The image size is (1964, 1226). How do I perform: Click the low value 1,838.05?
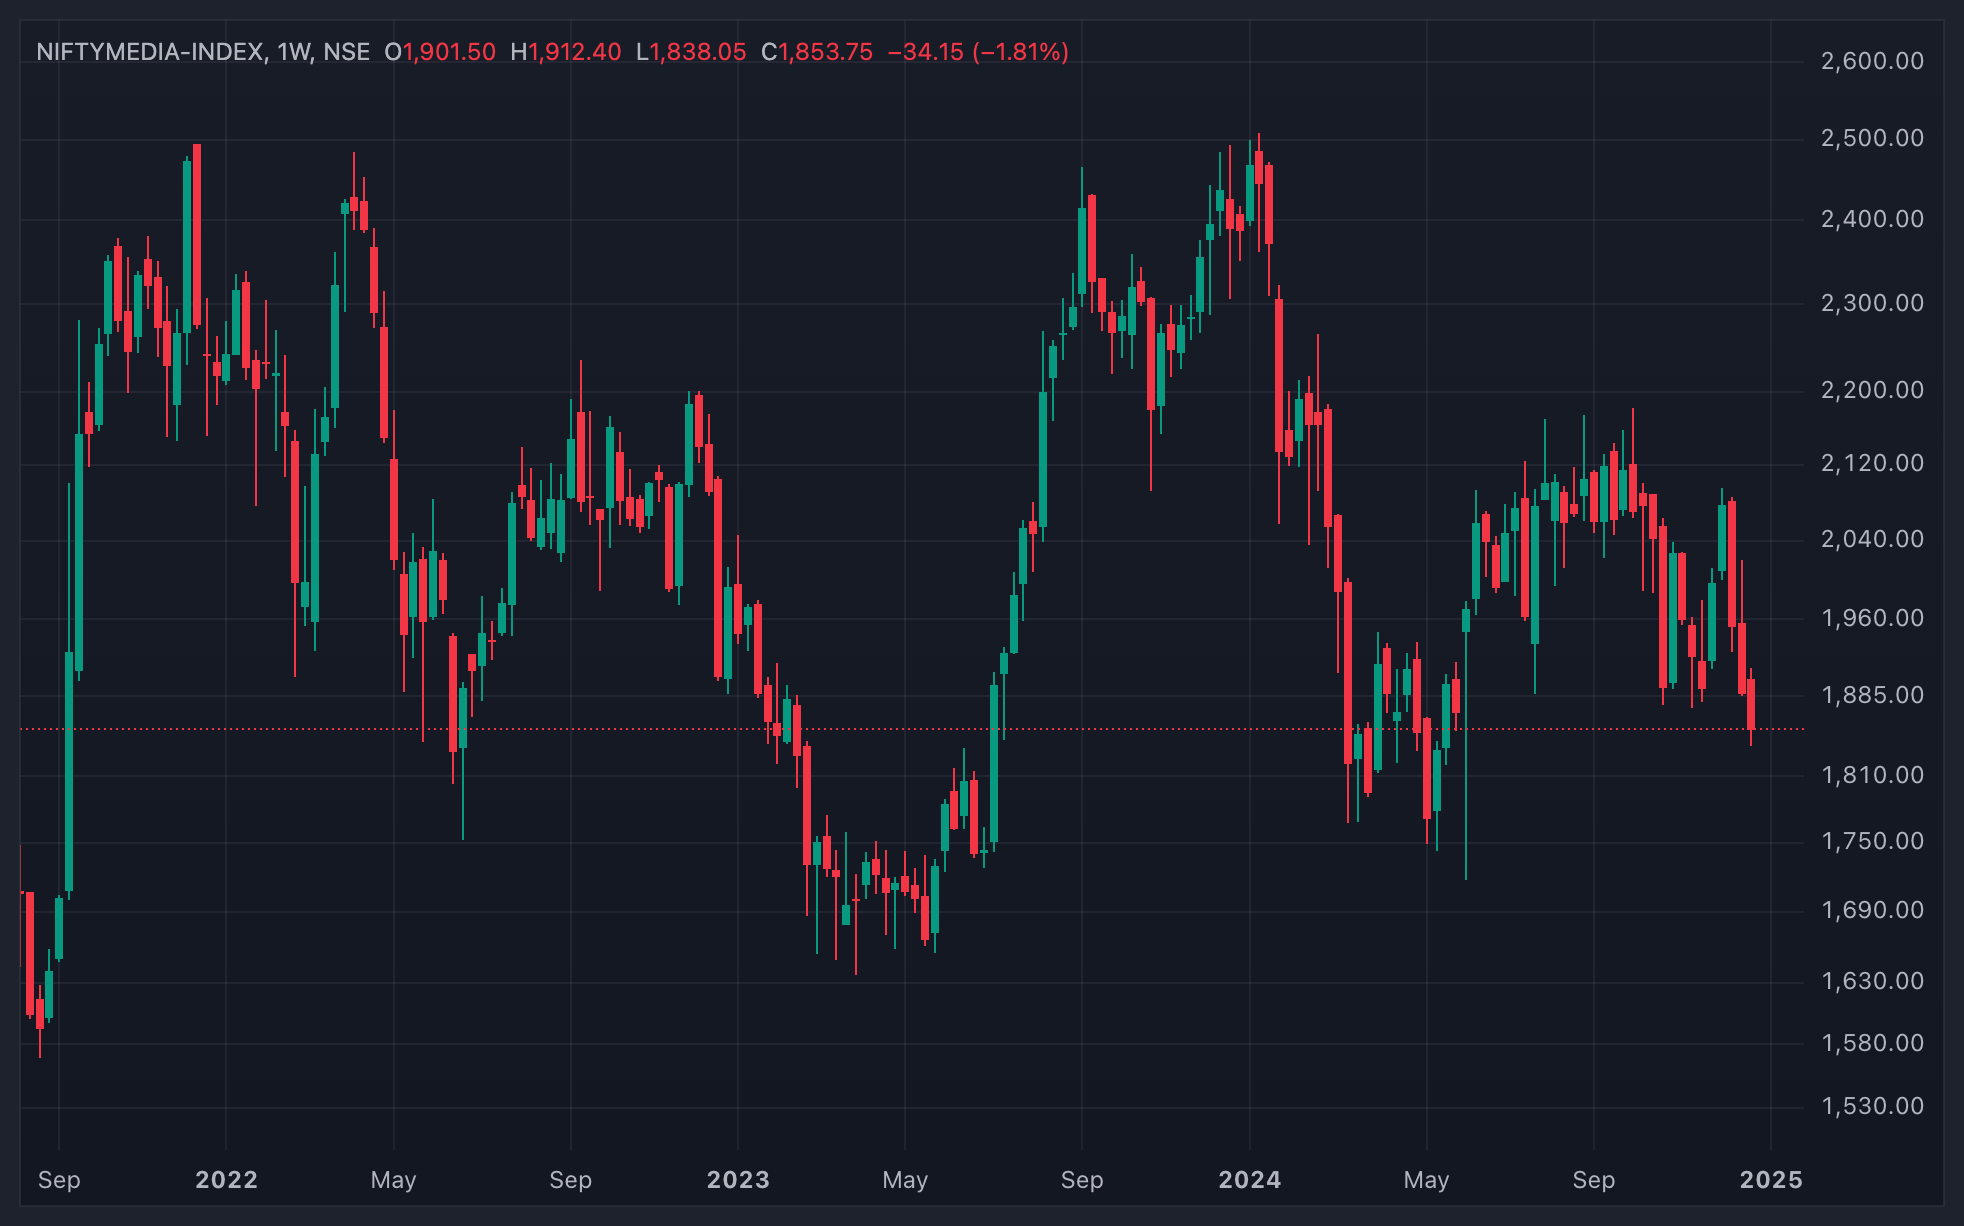(x=698, y=52)
